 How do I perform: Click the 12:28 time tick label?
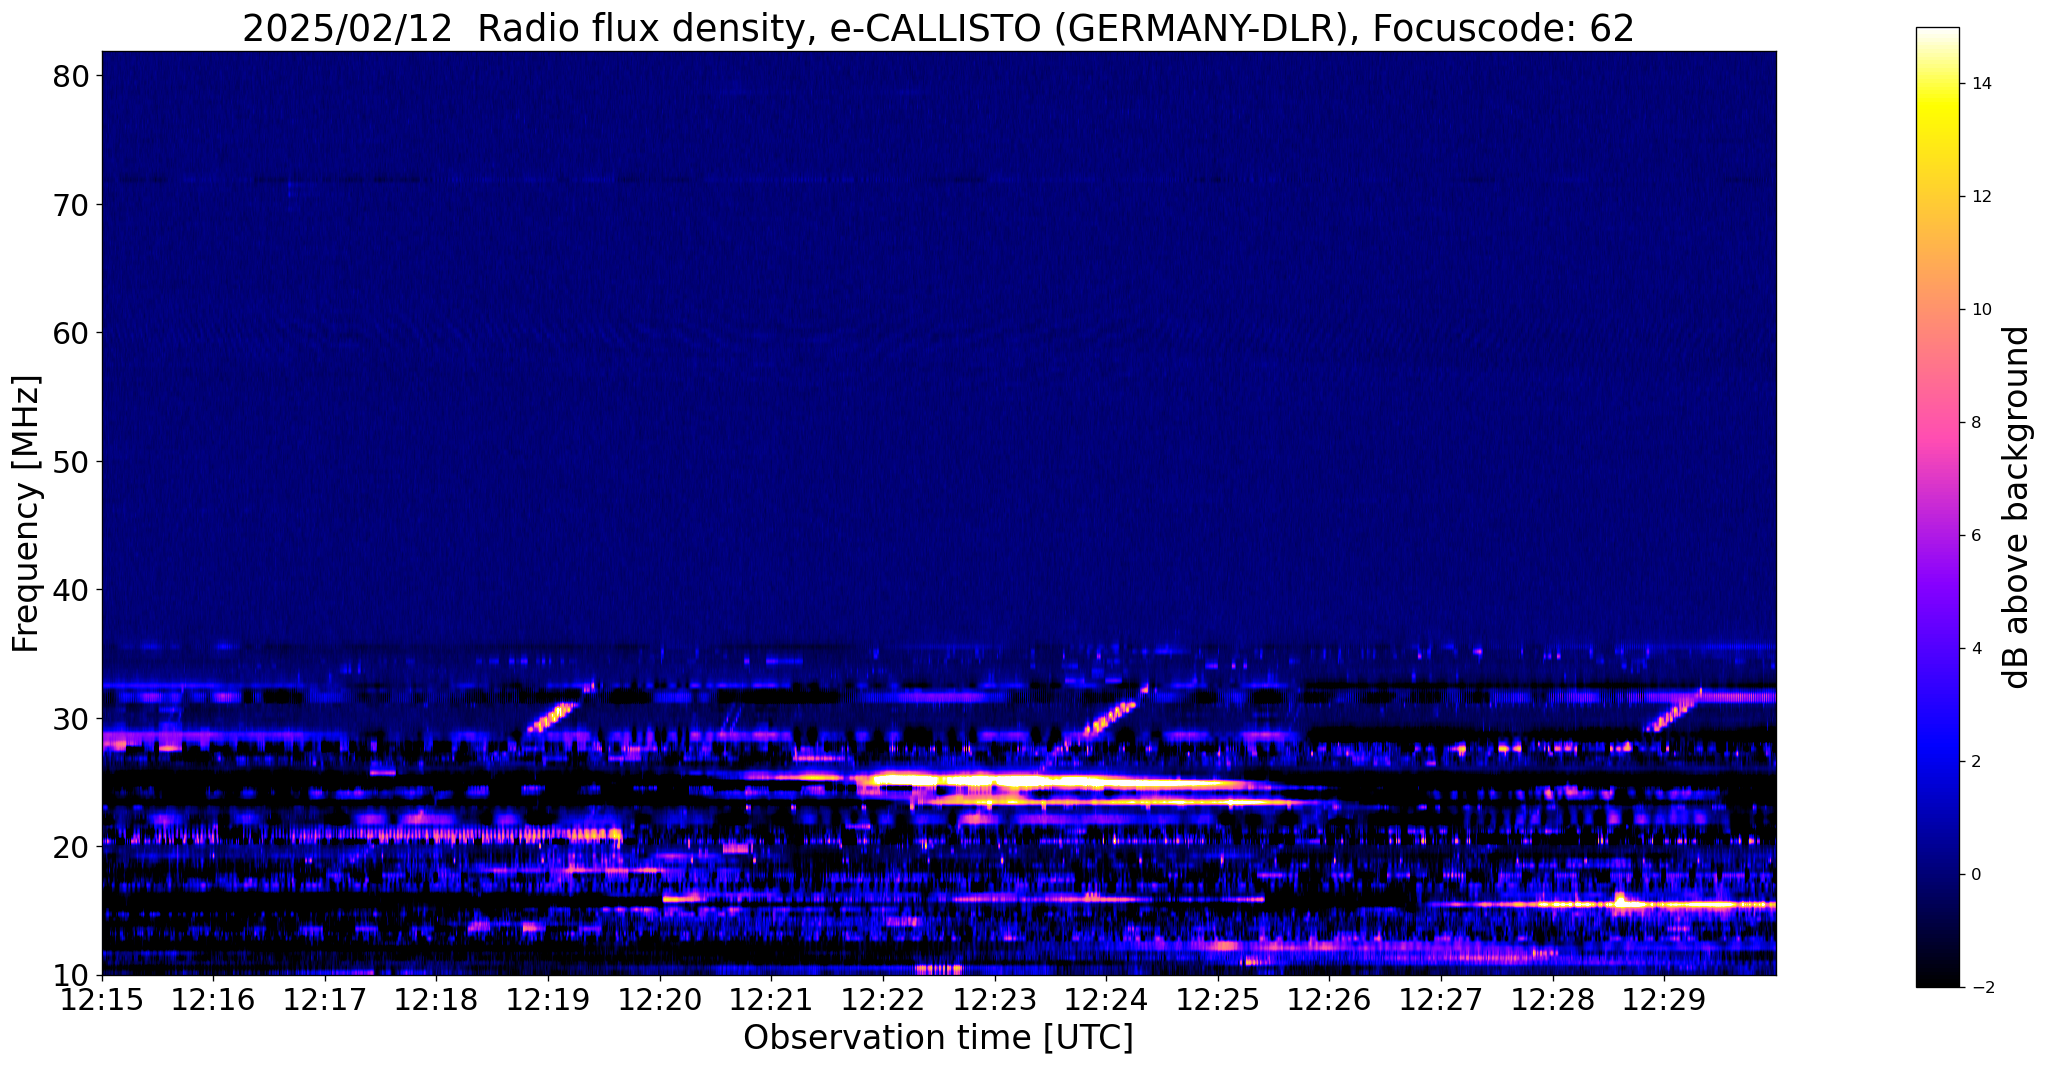click(1553, 1000)
